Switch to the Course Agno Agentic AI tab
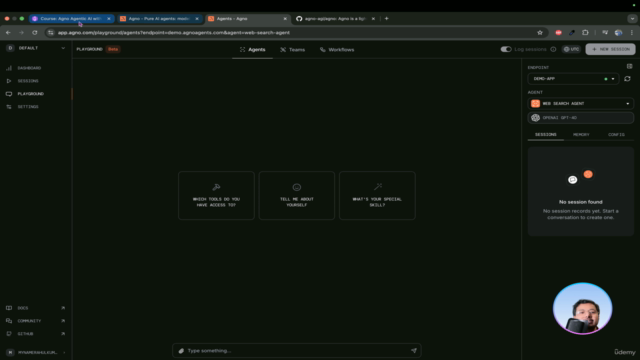The width and height of the screenshot is (640, 360). point(70,19)
